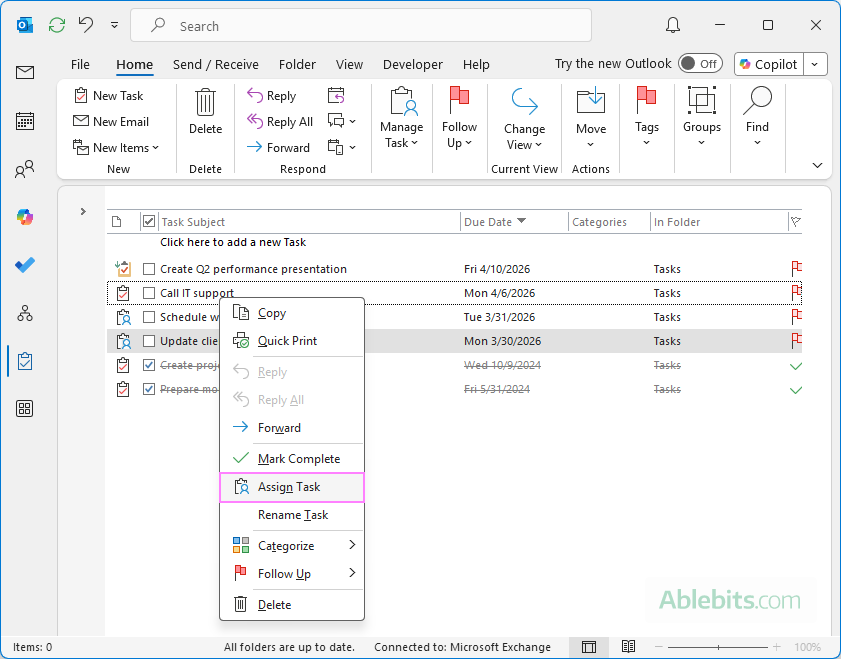Click the red flag icon on the Call IT support row
This screenshot has height=659, width=841.
tap(796, 292)
